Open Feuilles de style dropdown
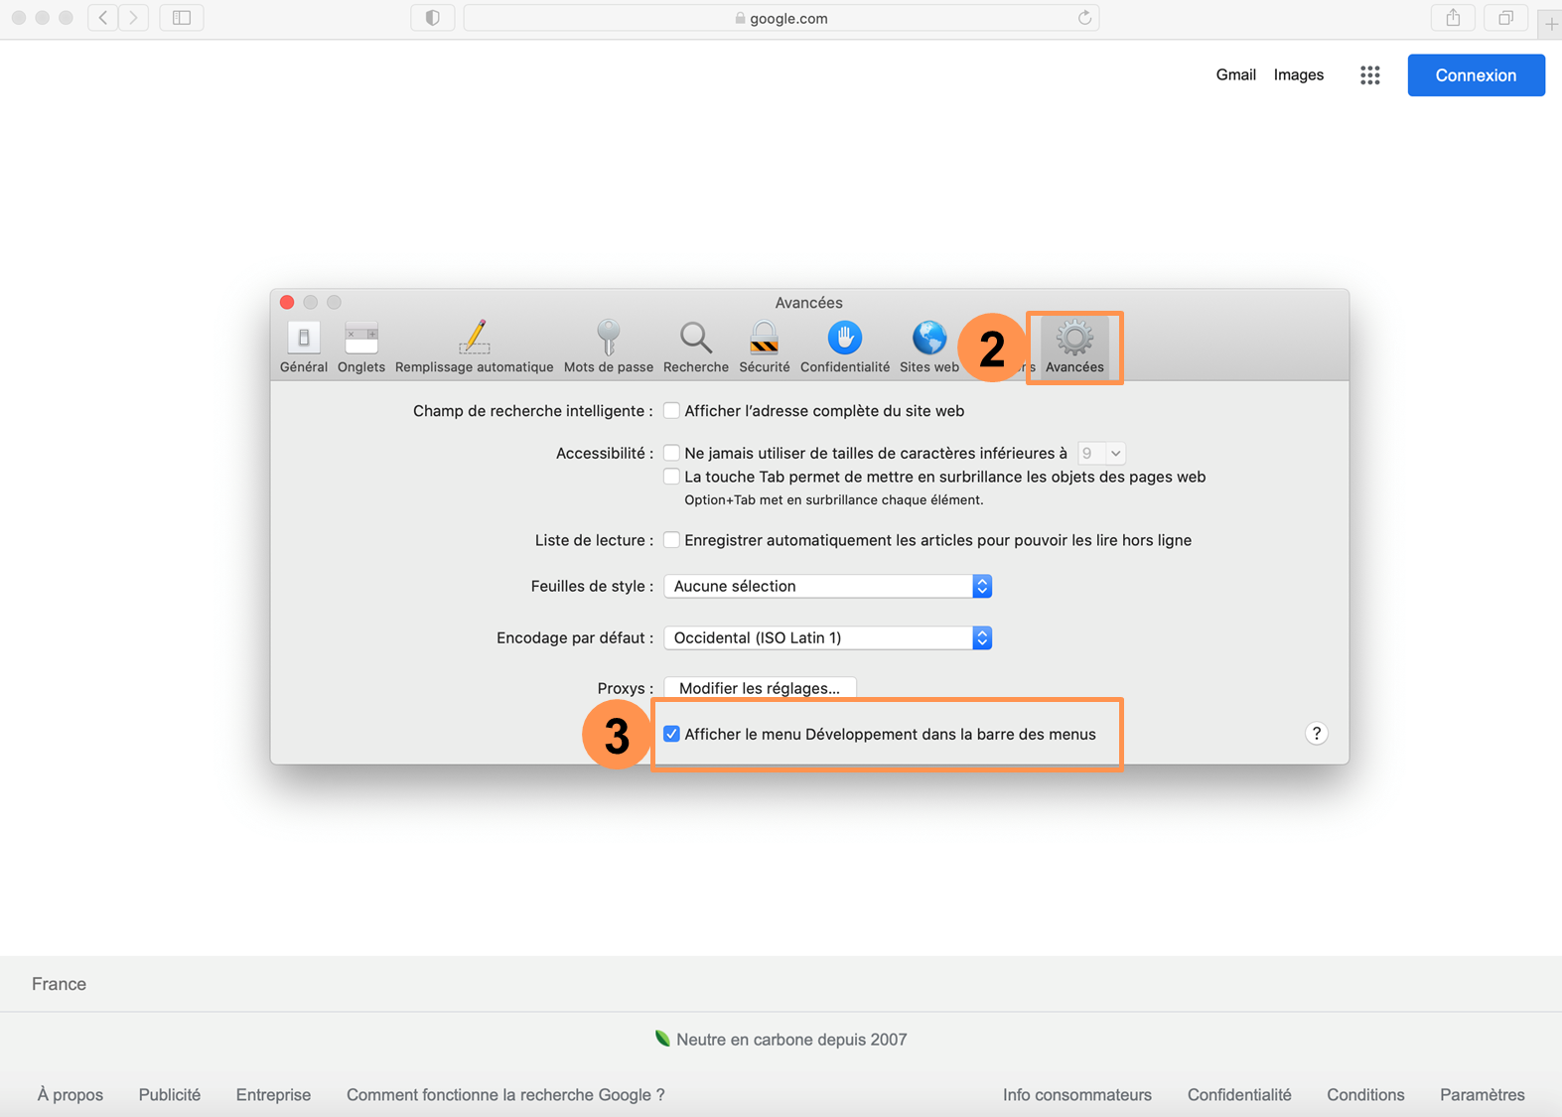Viewport: 1562px width, 1117px height. [828, 586]
